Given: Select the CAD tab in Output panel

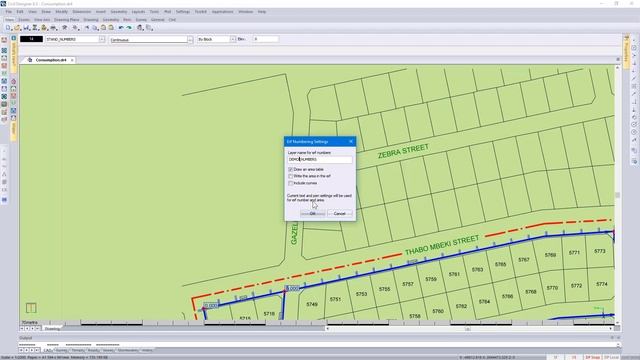Looking at the screenshot, I should pos(48,350).
